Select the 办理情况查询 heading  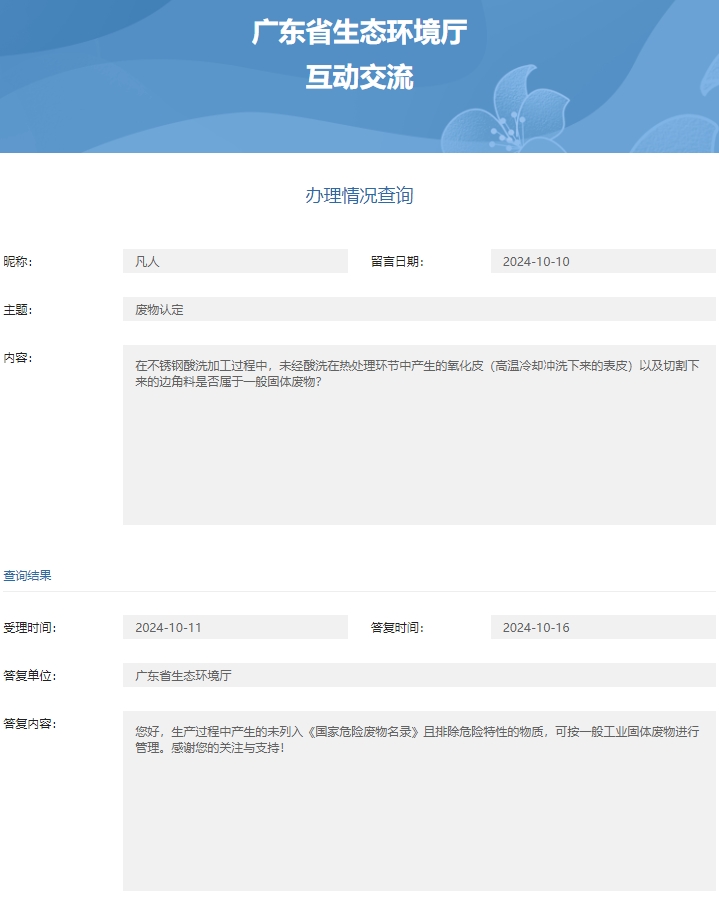tap(359, 196)
